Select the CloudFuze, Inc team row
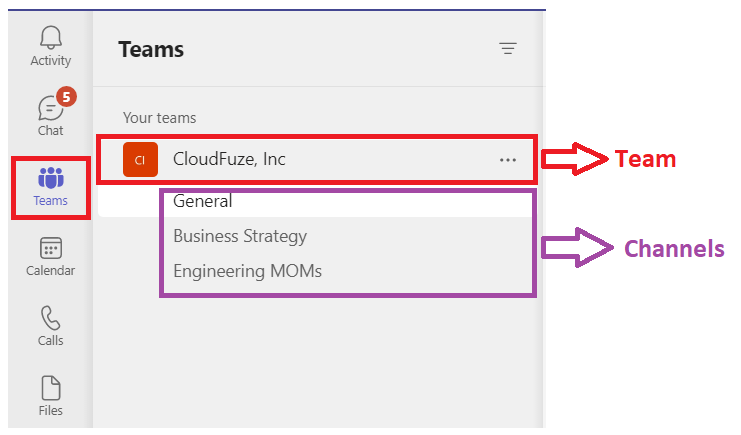This screenshot has width=741, height=435. pos(317,160)
